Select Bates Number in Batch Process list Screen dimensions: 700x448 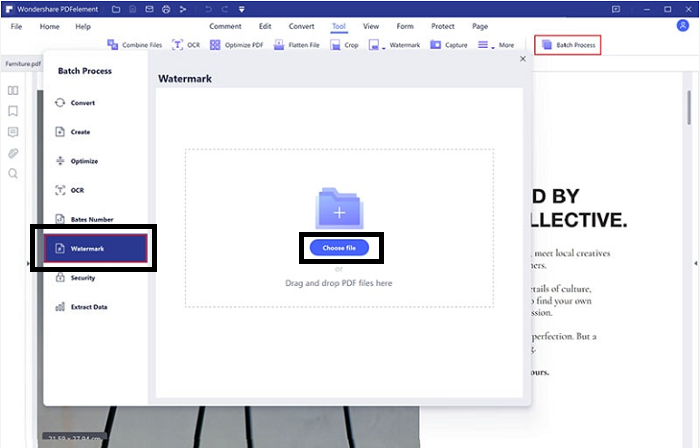point(96,219)
